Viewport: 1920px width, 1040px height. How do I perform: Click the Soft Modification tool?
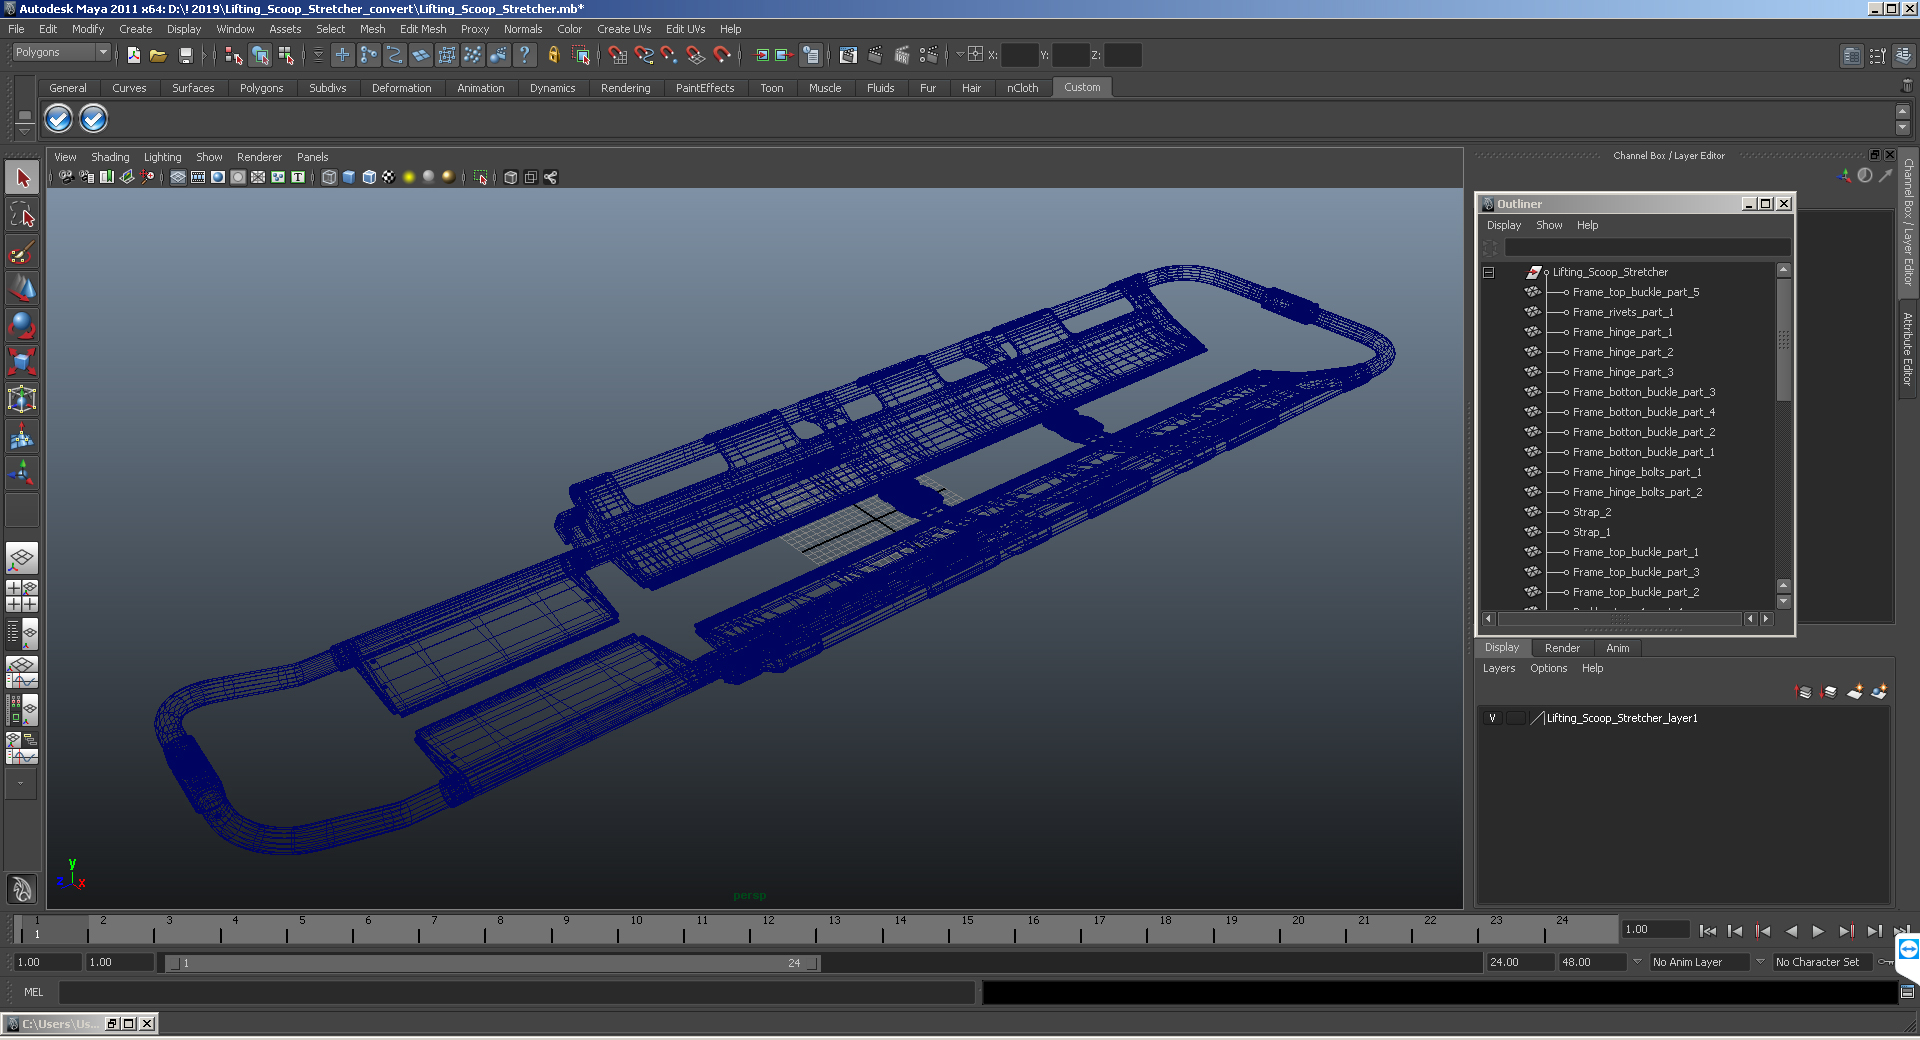22,436
